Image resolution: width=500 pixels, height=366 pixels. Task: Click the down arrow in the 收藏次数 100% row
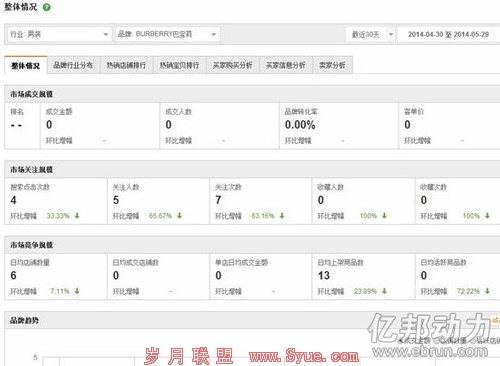[487, 216]
